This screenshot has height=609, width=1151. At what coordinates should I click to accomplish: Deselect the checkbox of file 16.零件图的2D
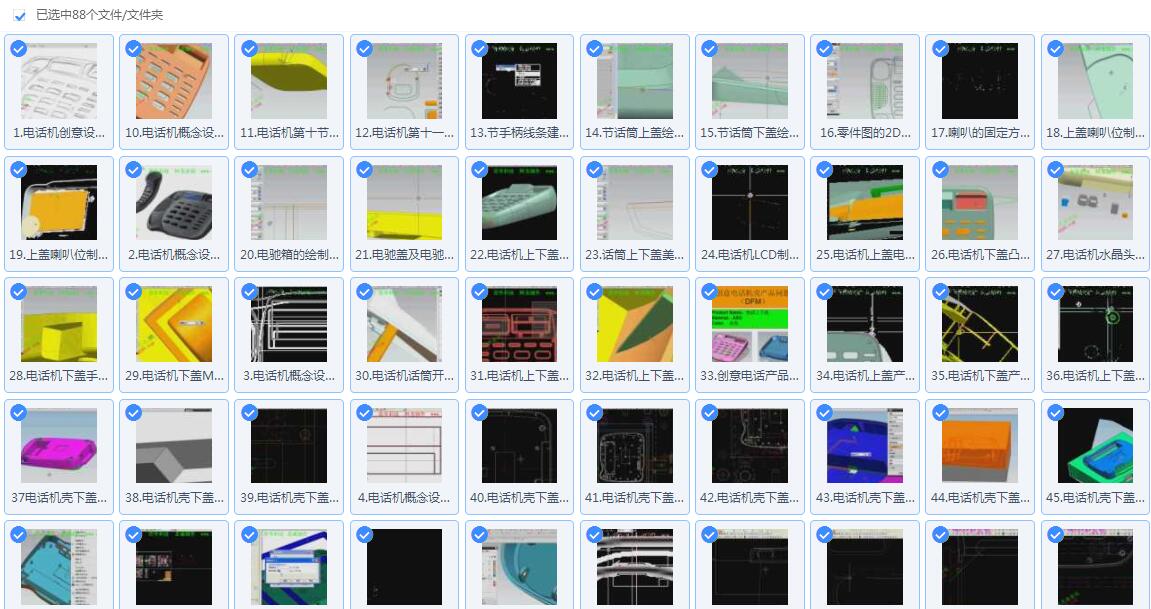[825, 49]
